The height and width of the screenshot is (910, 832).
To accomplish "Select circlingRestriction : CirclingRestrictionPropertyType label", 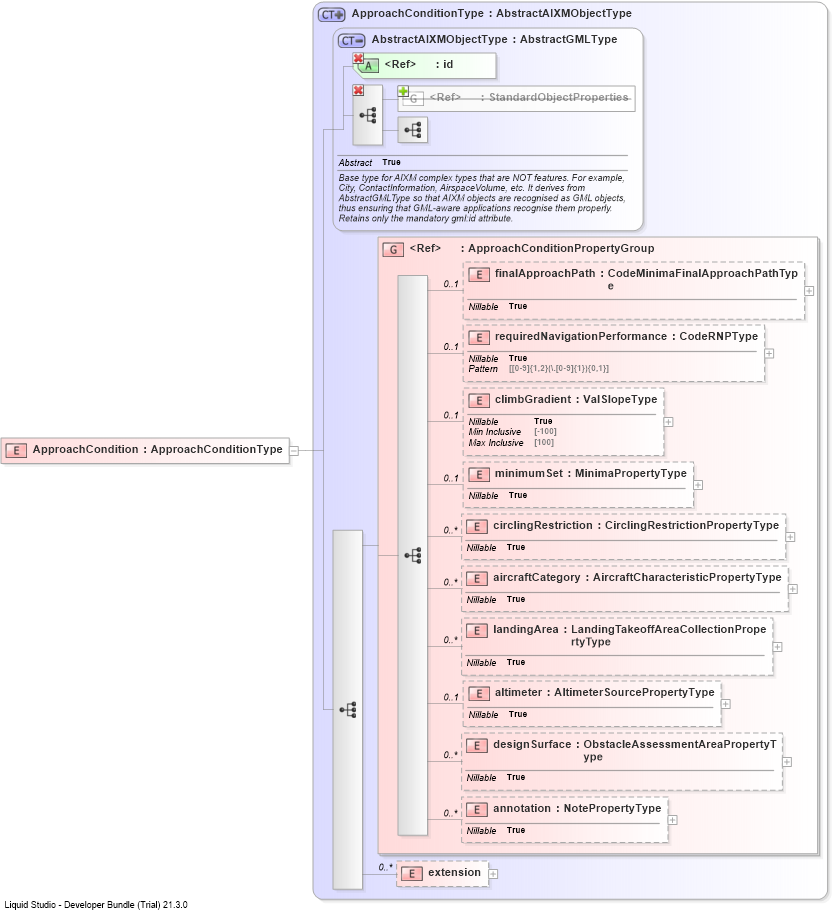I will [636, 525].
